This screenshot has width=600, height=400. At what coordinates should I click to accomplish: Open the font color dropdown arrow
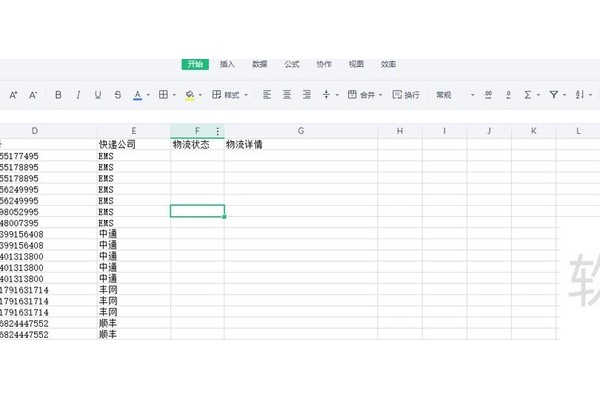pyautogui.click(x=148, y=95)
